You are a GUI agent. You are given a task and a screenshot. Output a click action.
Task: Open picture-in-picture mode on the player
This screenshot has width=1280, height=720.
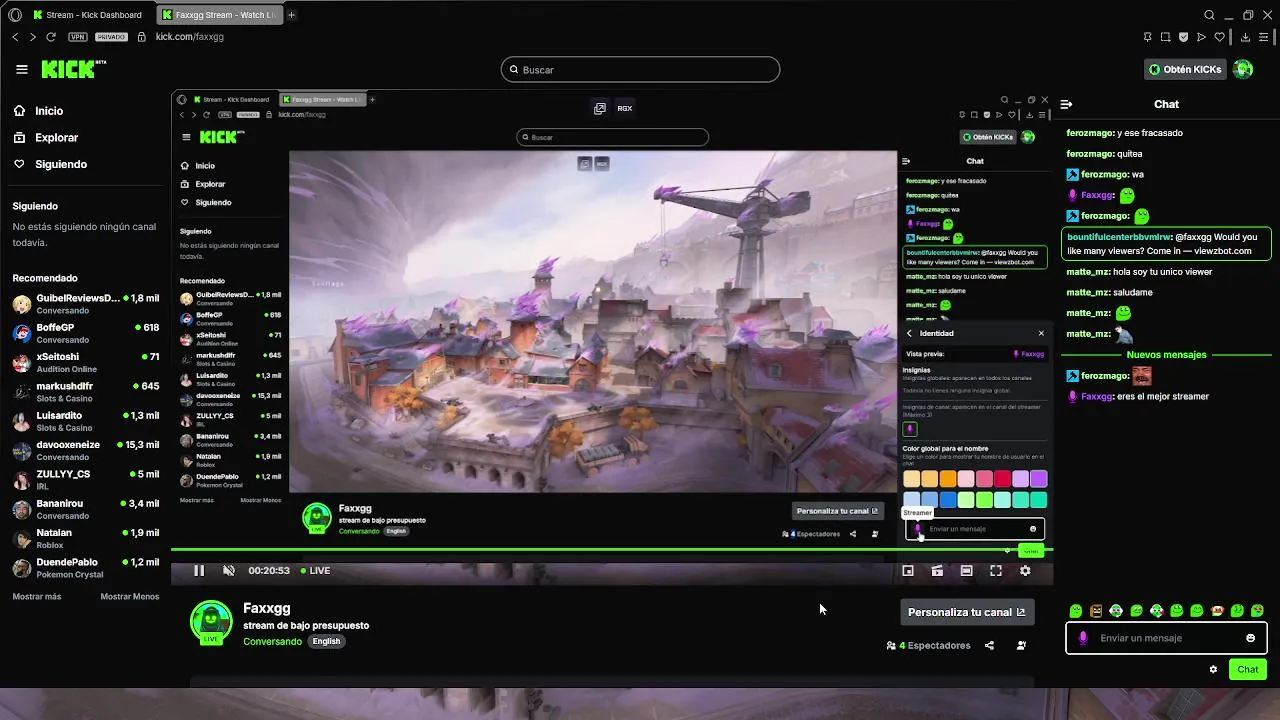(908, 570)
